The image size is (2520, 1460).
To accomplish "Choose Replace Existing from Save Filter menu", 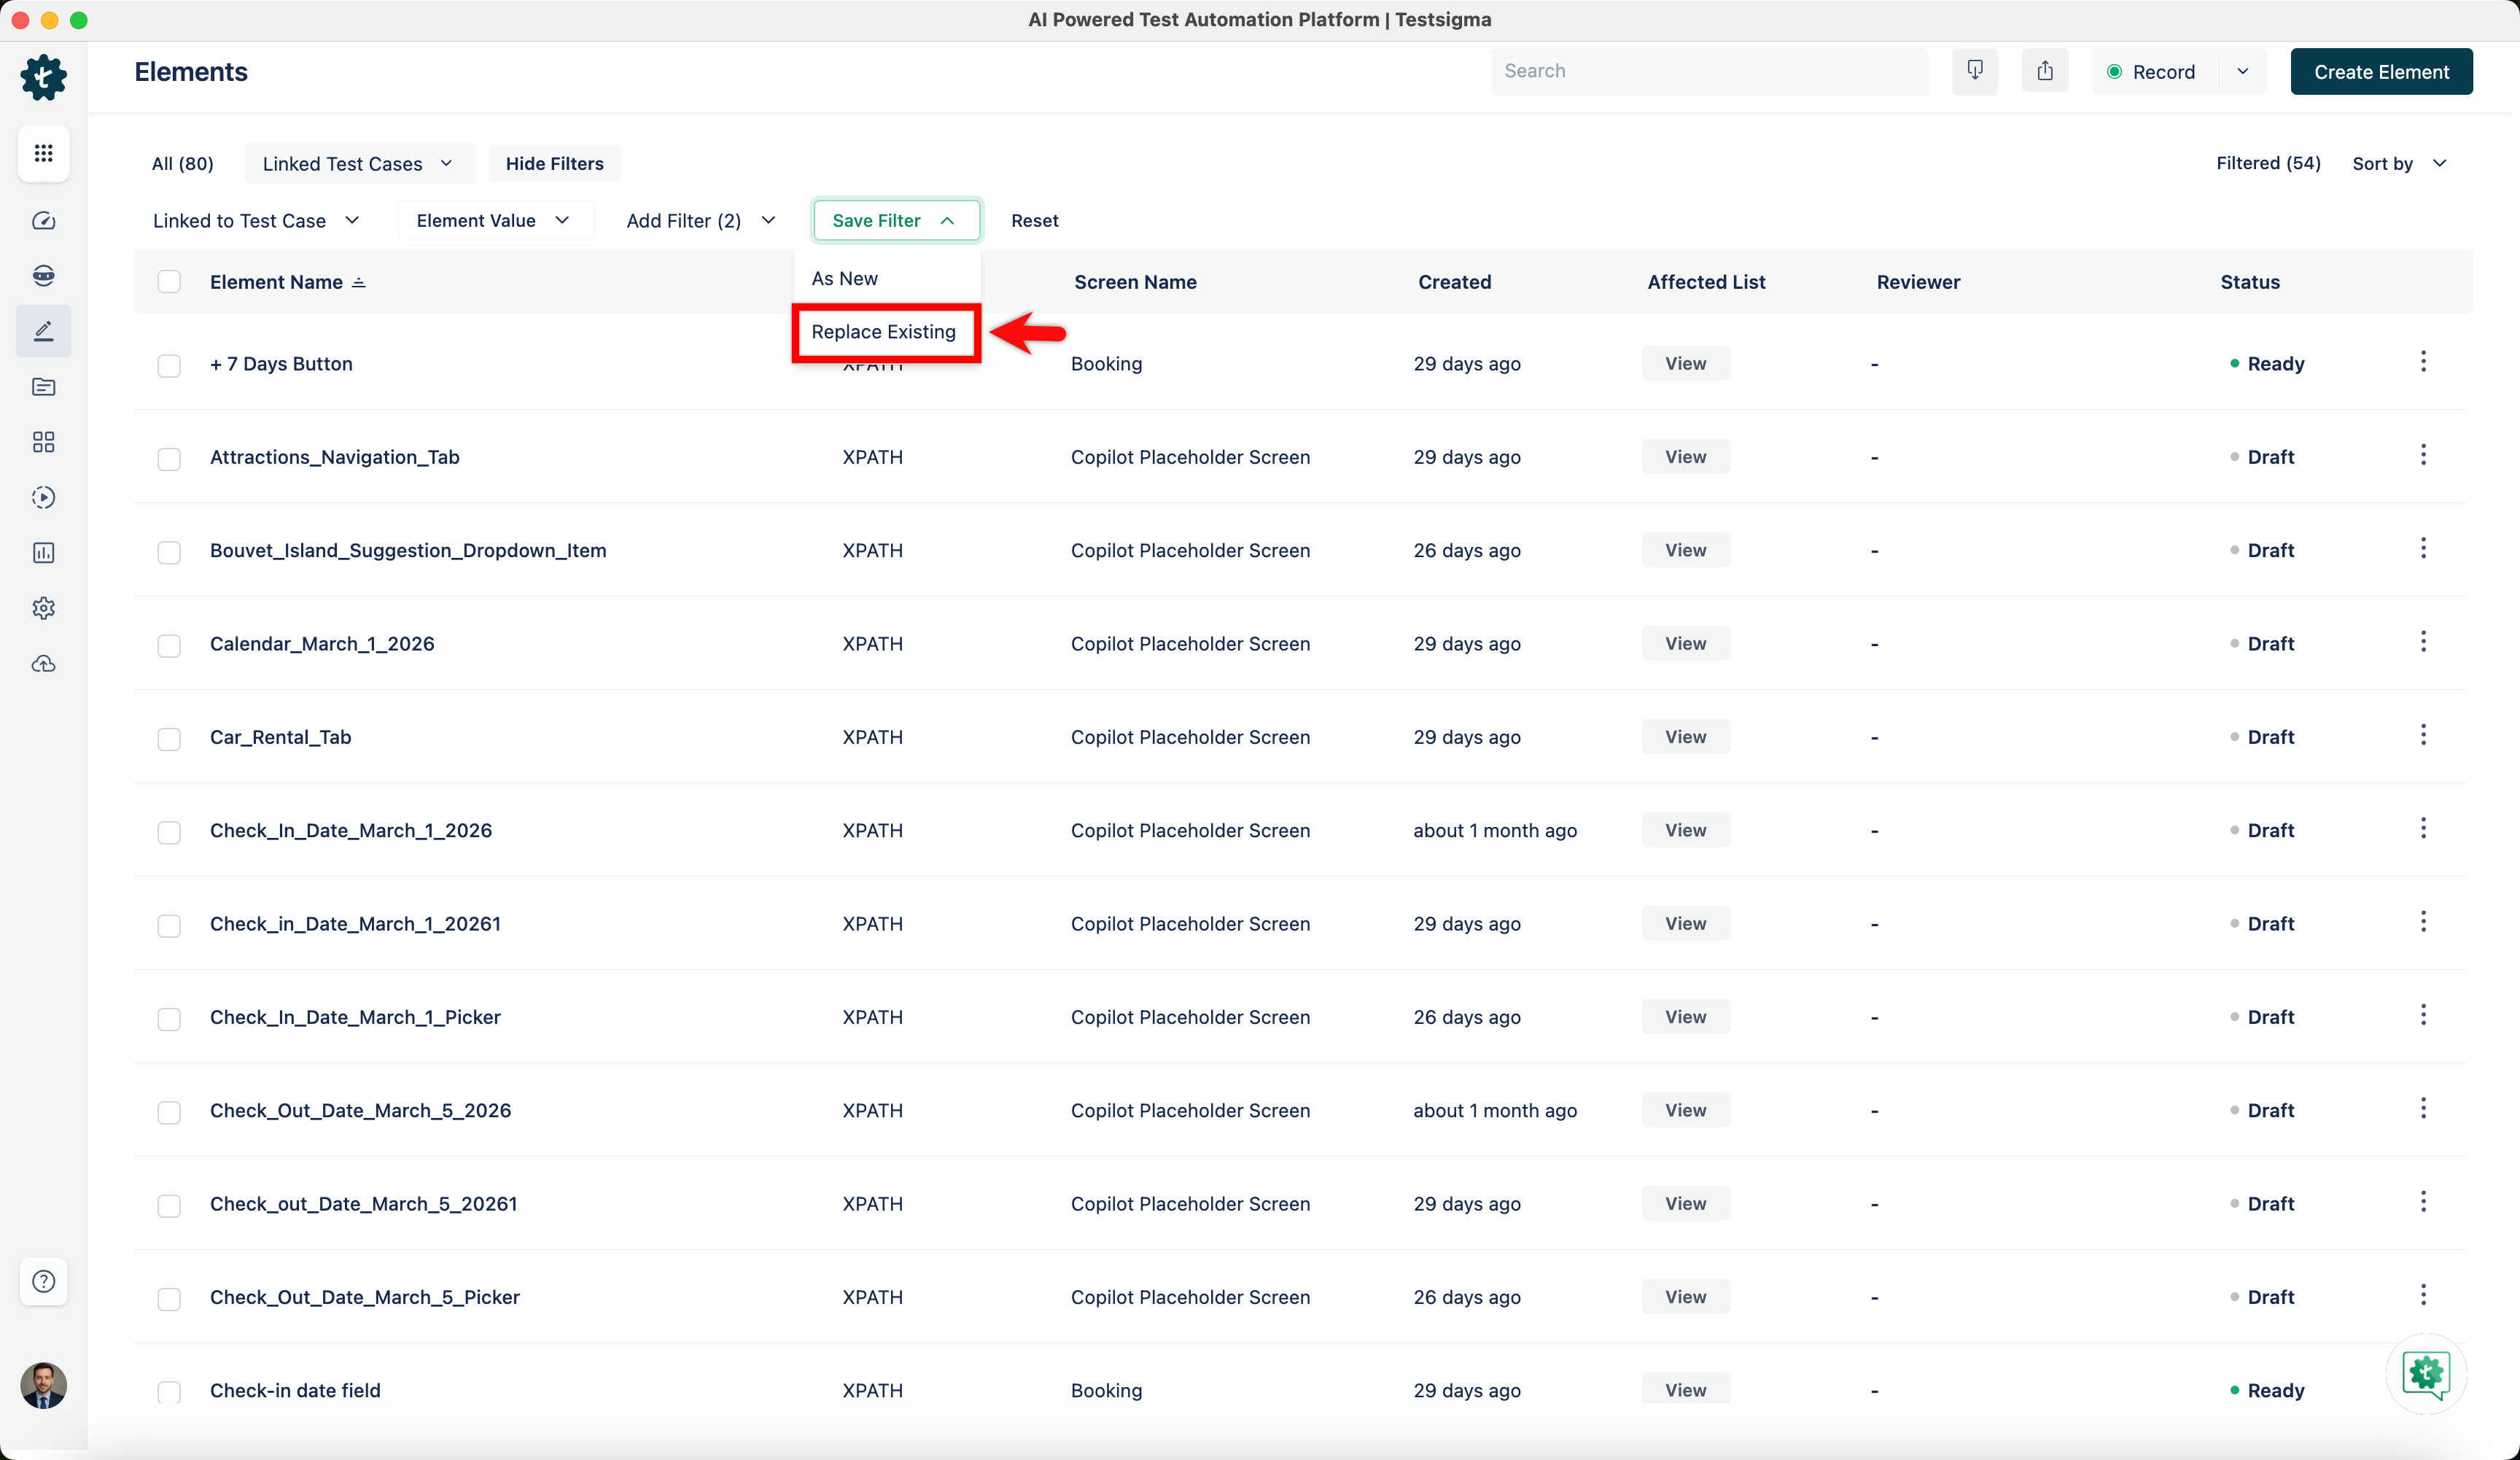I will (883, 332).
